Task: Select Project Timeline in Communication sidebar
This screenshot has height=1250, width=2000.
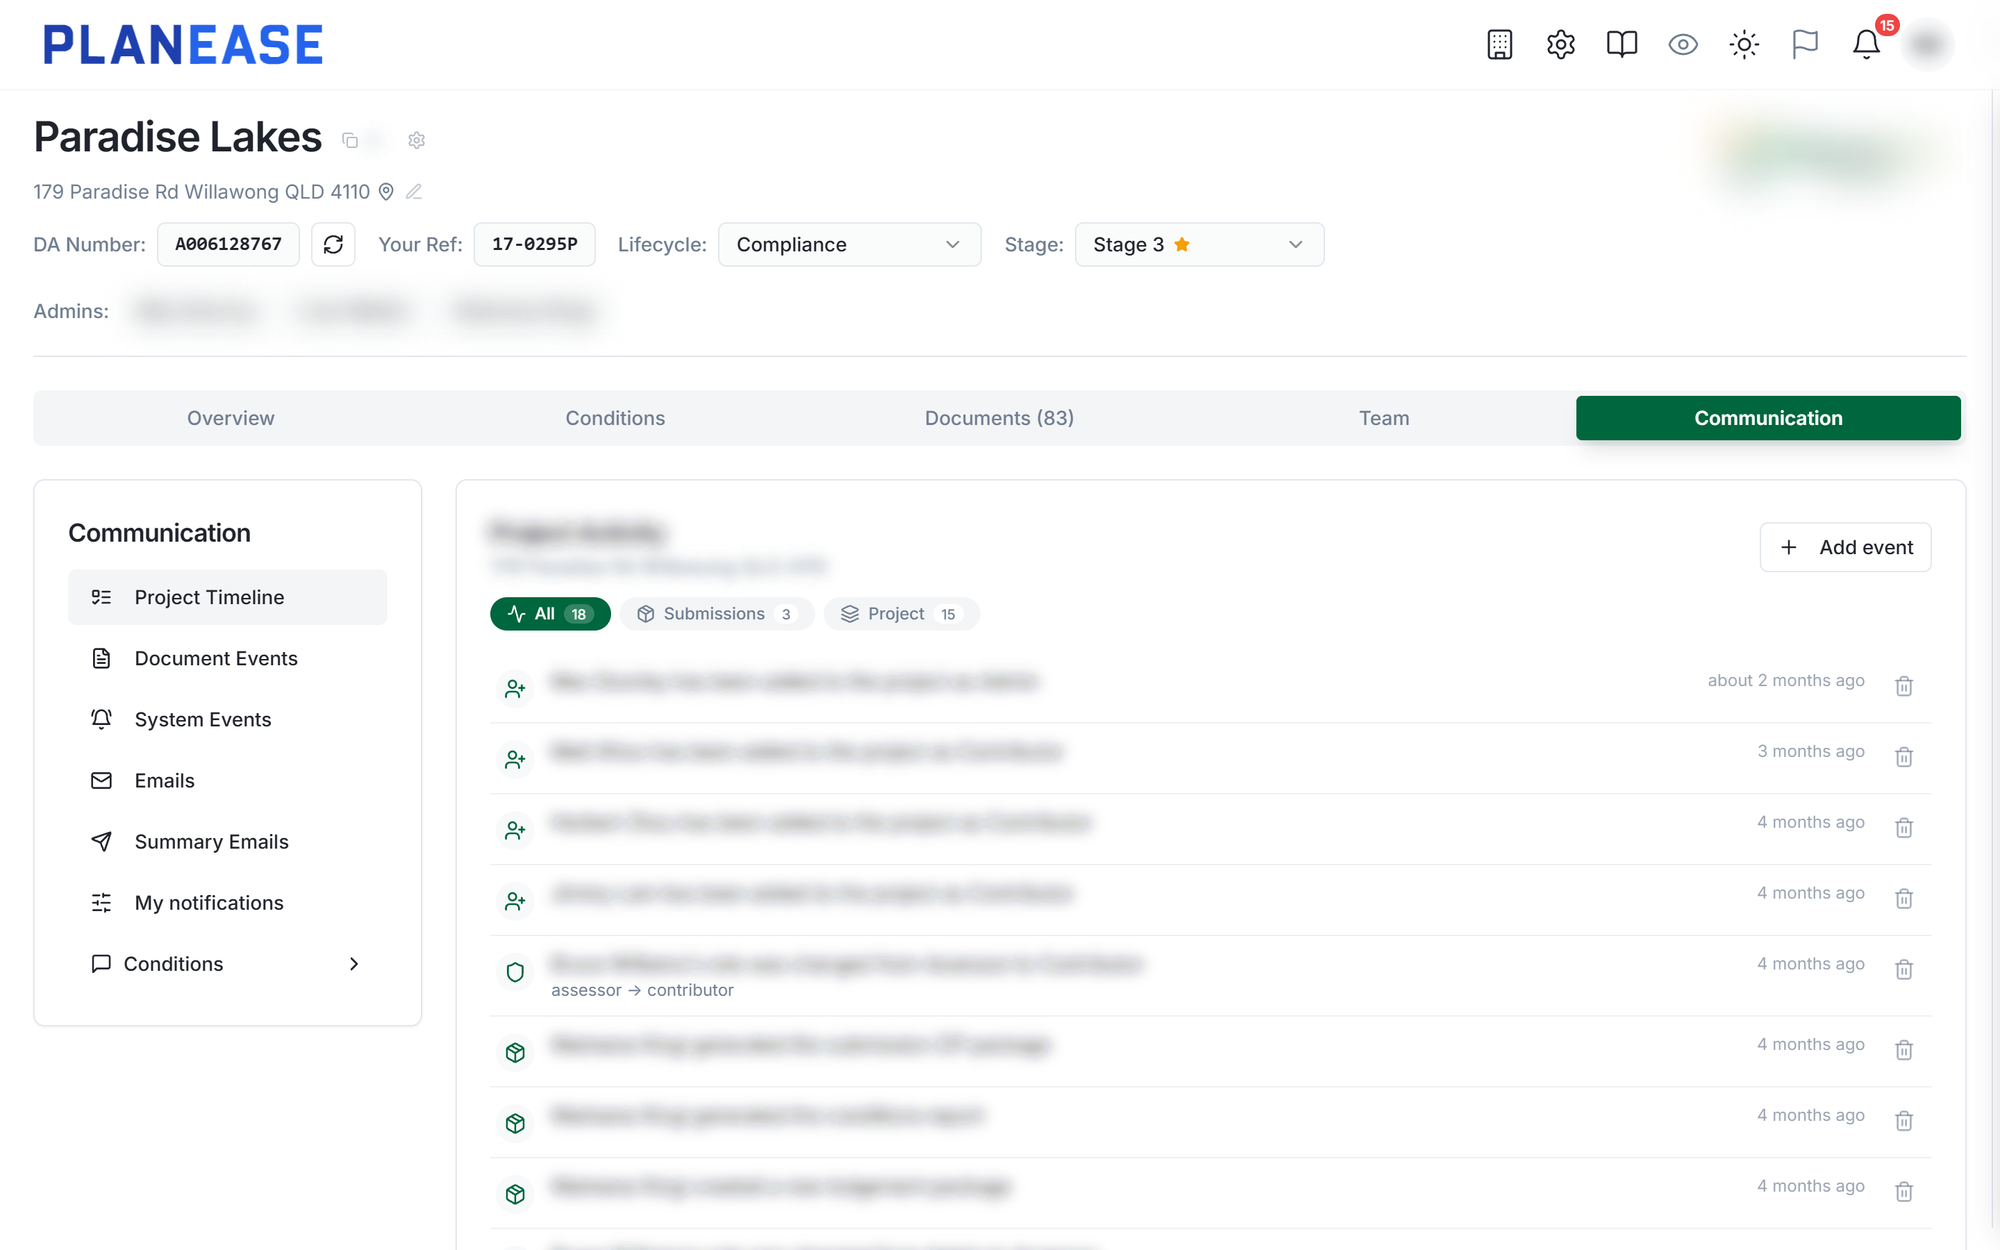Action: coord(227,597)
